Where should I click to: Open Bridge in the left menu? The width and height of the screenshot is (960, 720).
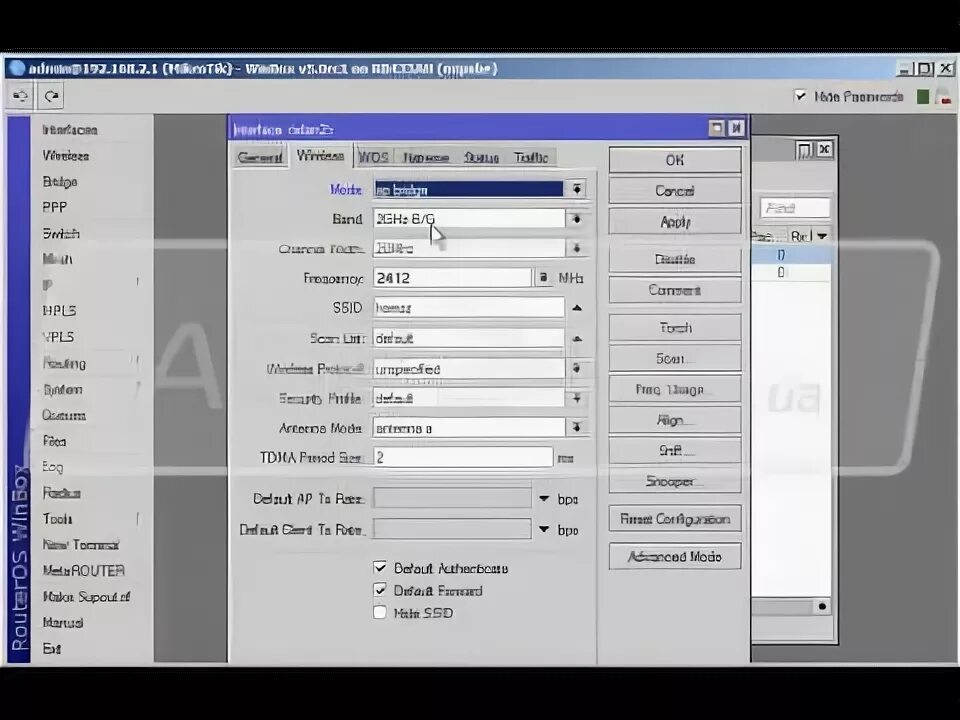click(60, 182)
